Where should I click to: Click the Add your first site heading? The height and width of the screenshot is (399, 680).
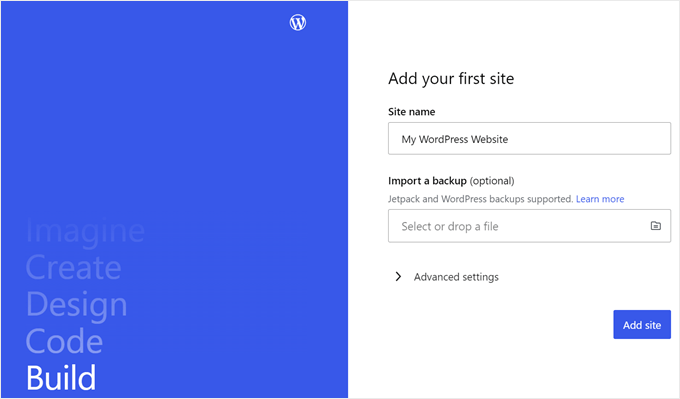(x=451, y=79)
